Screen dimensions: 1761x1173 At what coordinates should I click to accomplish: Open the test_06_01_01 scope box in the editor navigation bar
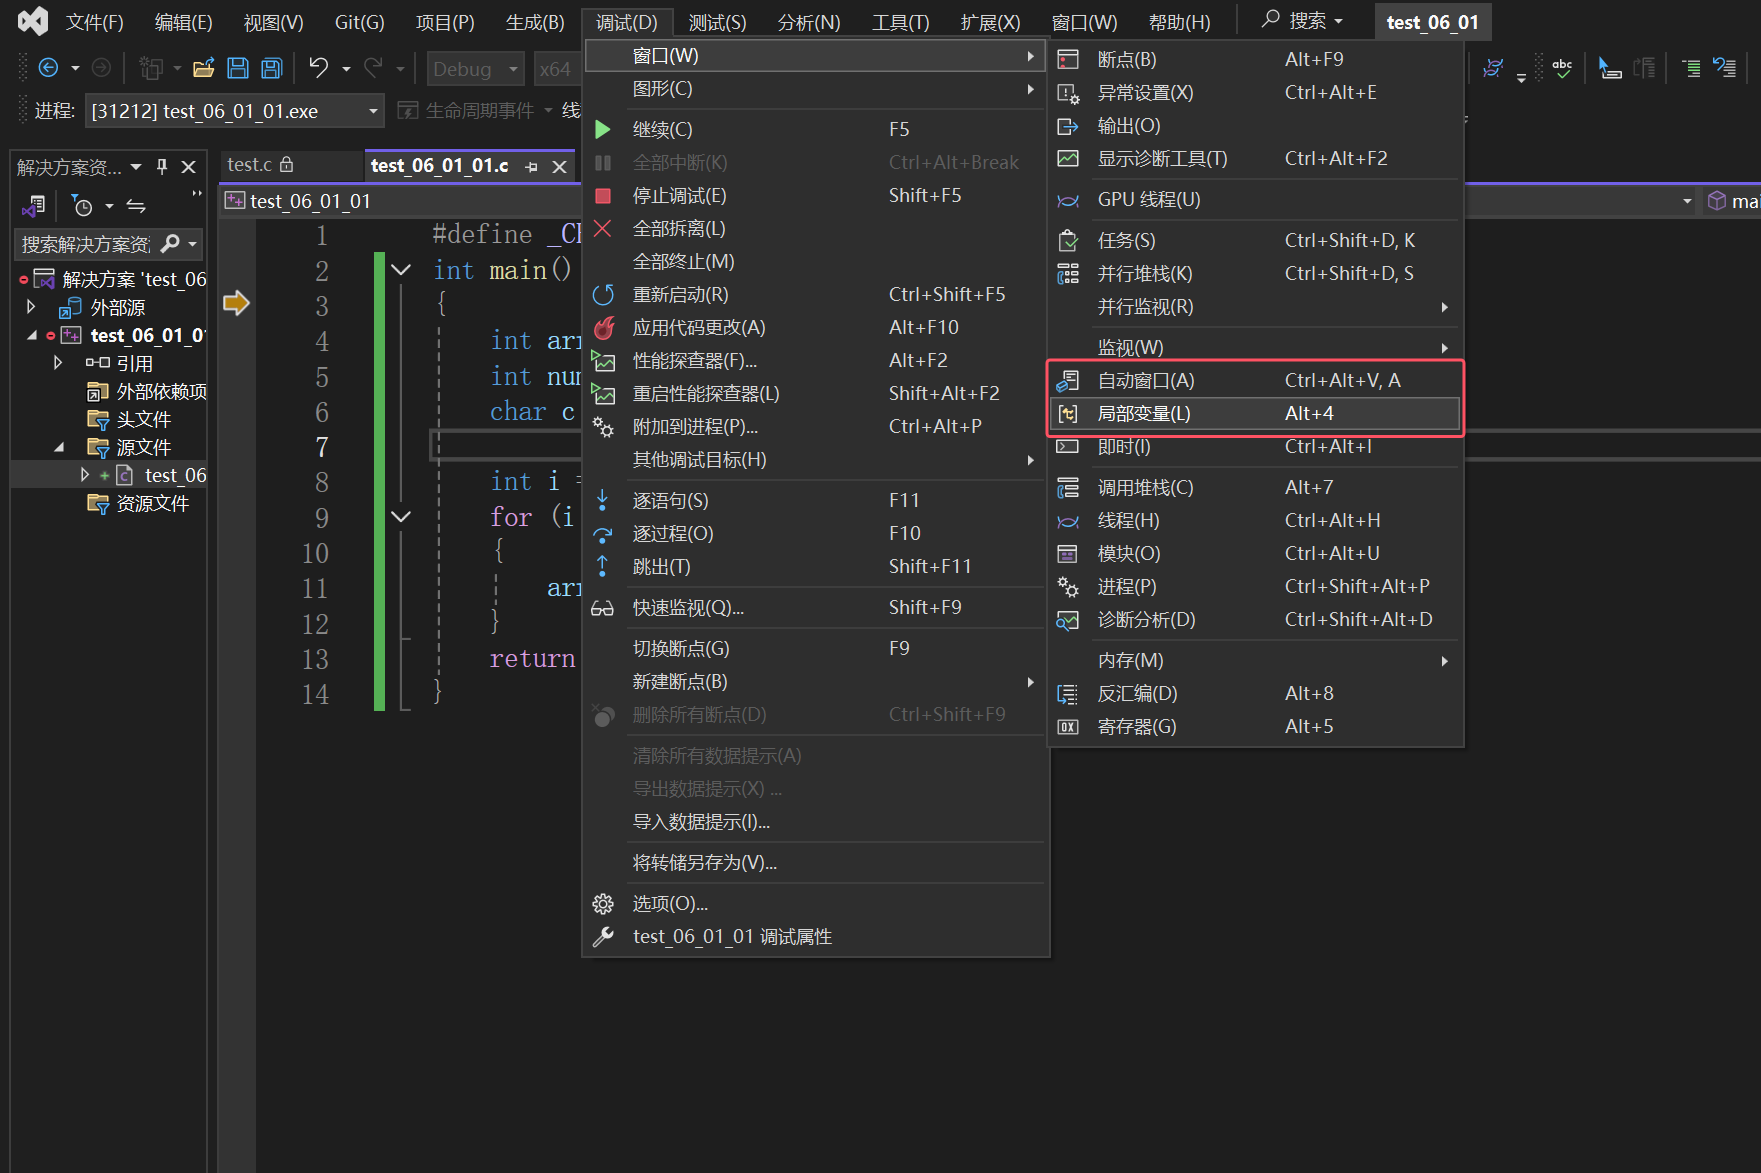click(400, 201)
